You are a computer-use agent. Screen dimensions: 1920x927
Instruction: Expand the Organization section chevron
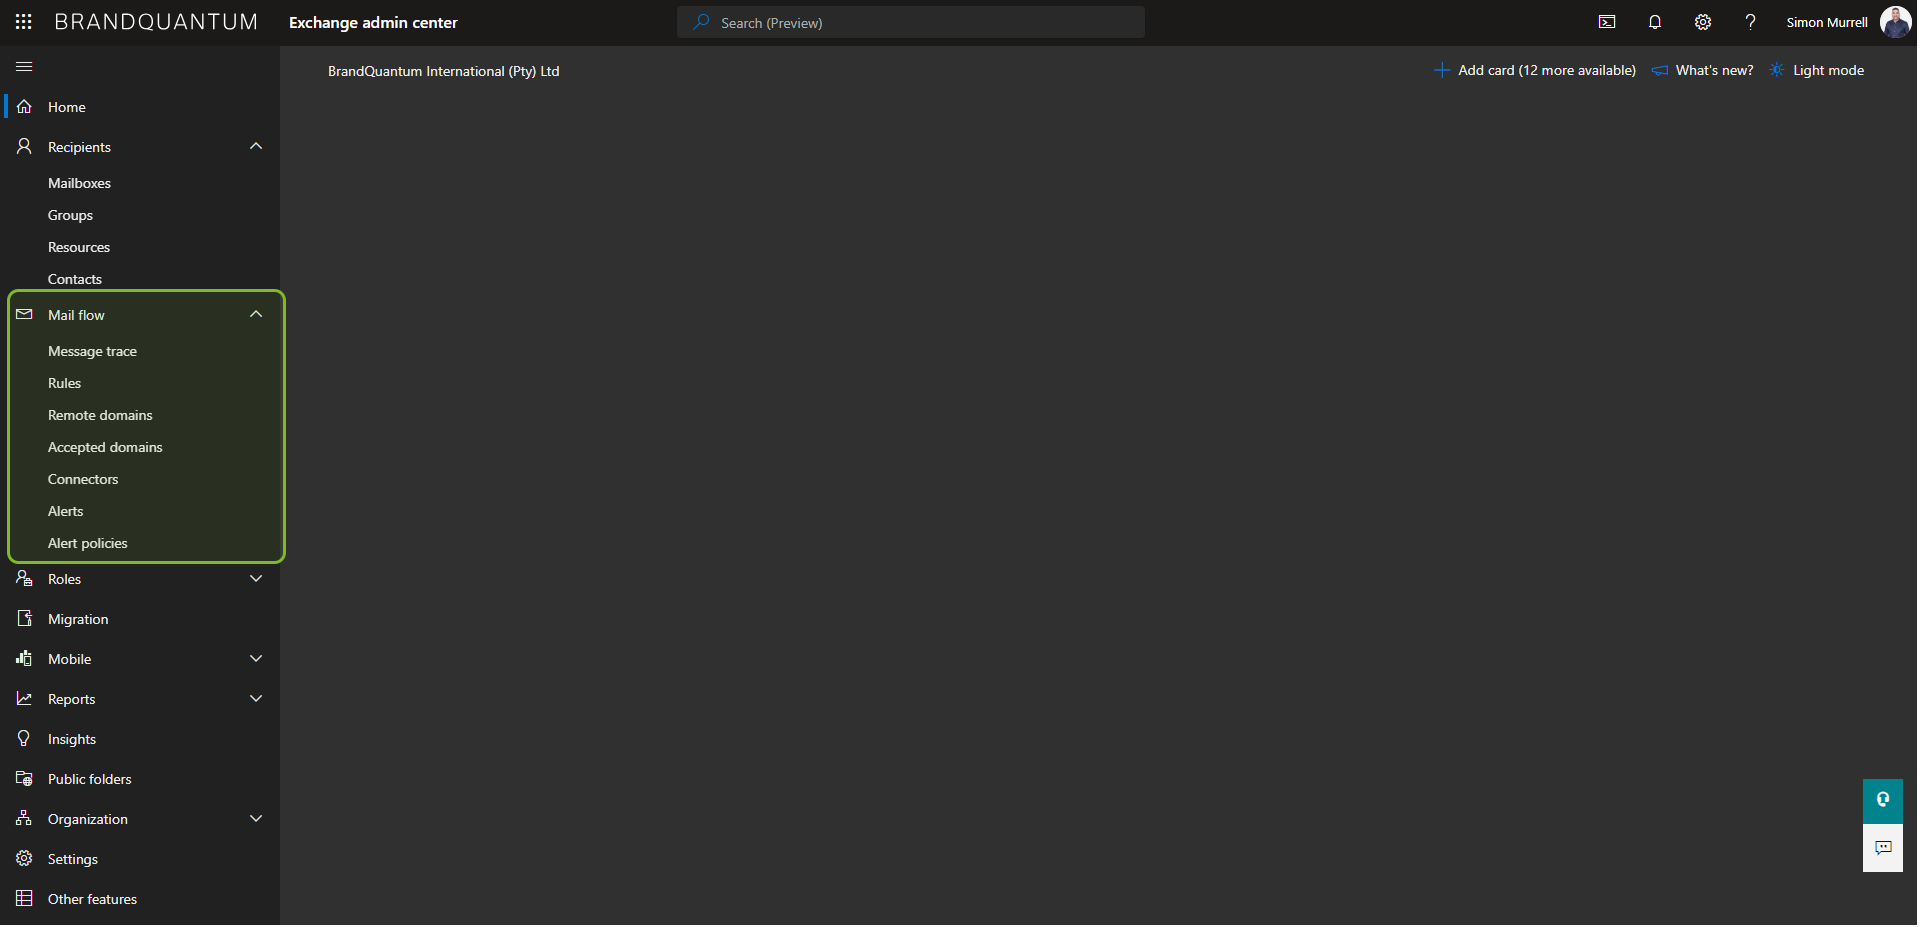[x=256, y=819]
